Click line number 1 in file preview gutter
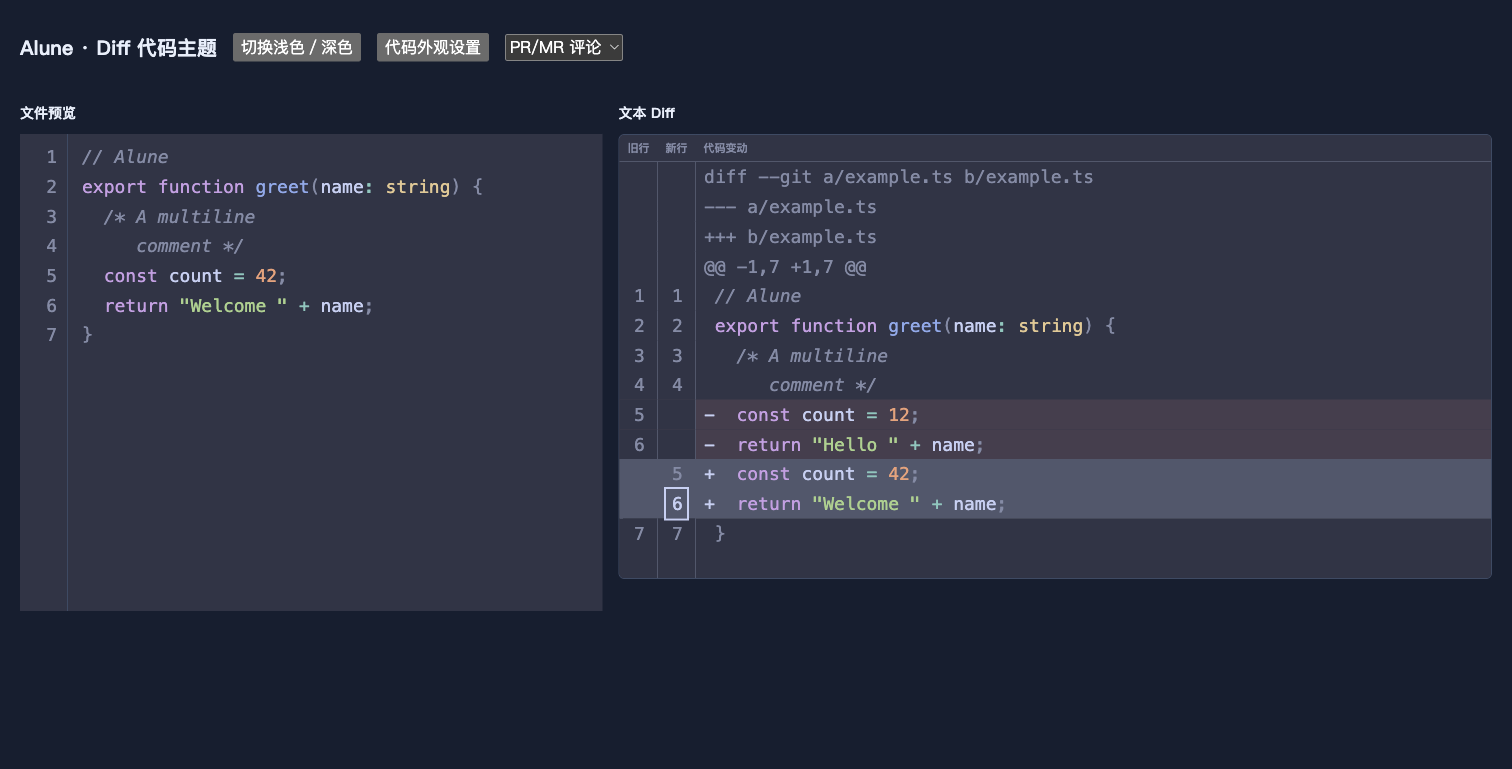The width and height of the screenshot is (1512, 769). pyautogui.click(x=52, y=157)
